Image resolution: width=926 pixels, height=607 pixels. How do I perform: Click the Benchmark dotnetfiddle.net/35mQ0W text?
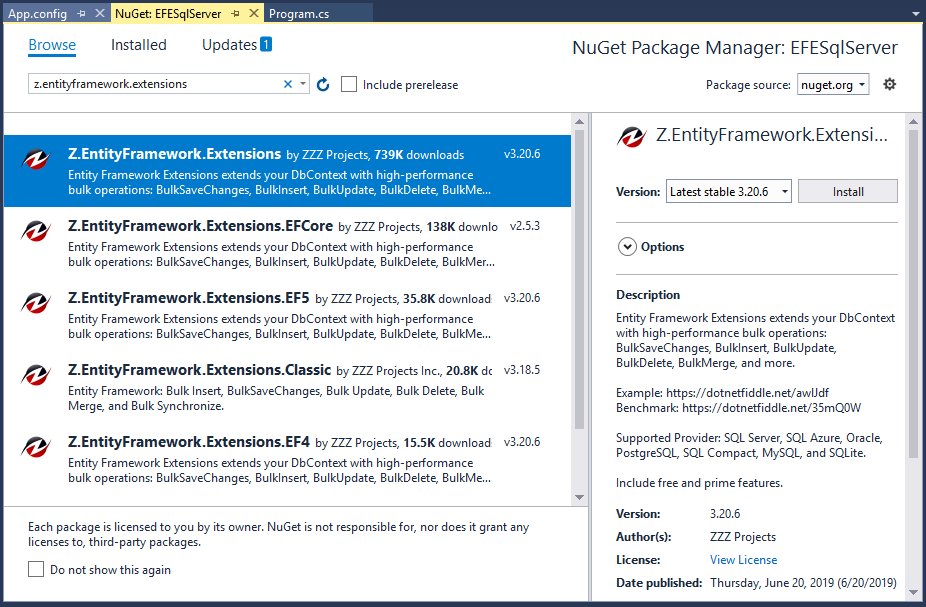tap(738, 408)
